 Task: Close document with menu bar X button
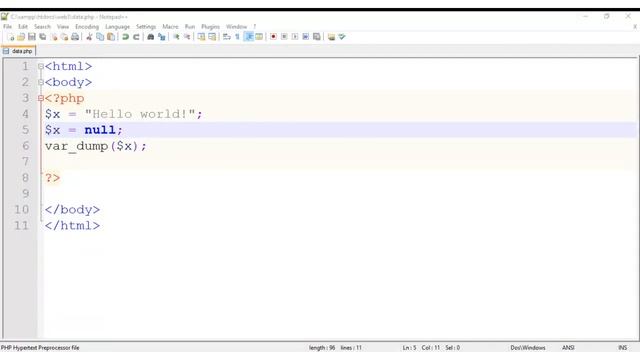point(635,27)
